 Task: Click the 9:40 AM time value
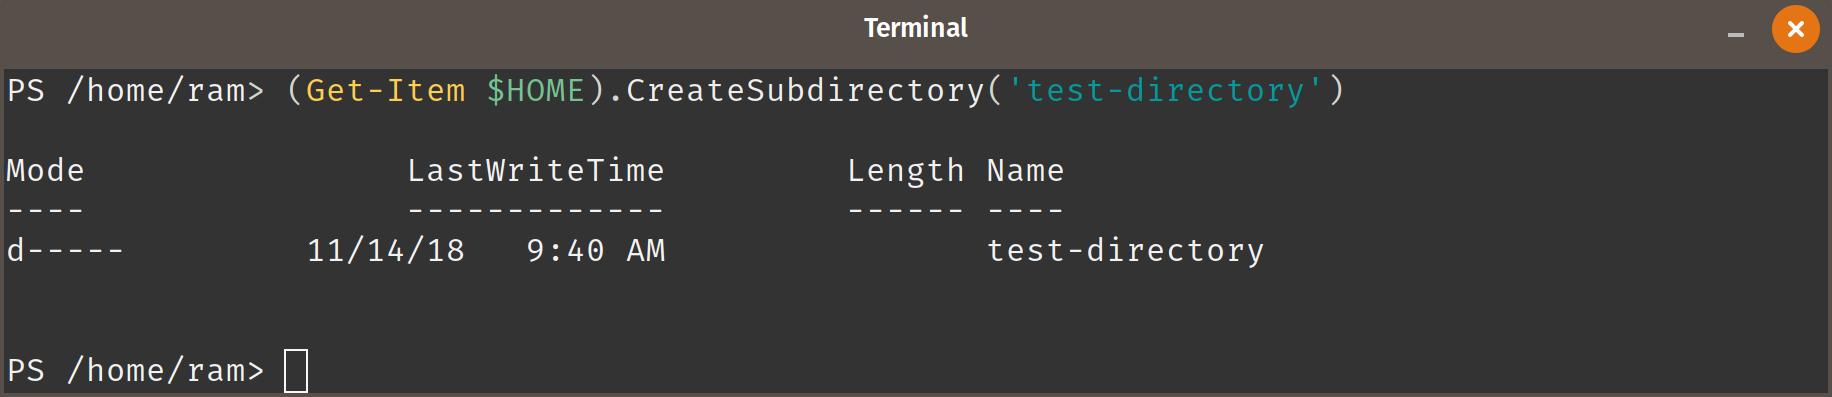pos(596,250)
